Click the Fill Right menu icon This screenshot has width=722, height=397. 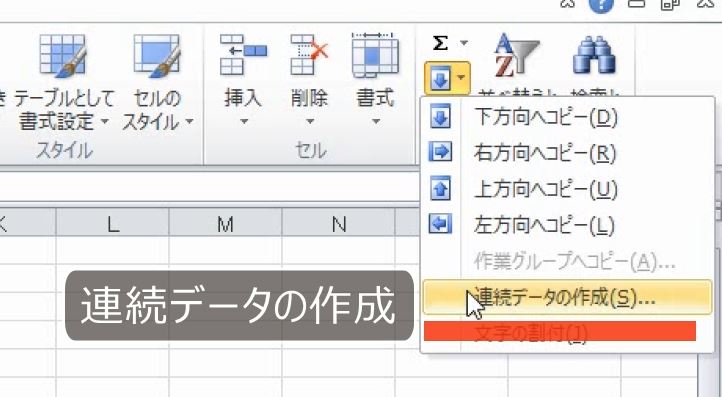click(440, 152)
